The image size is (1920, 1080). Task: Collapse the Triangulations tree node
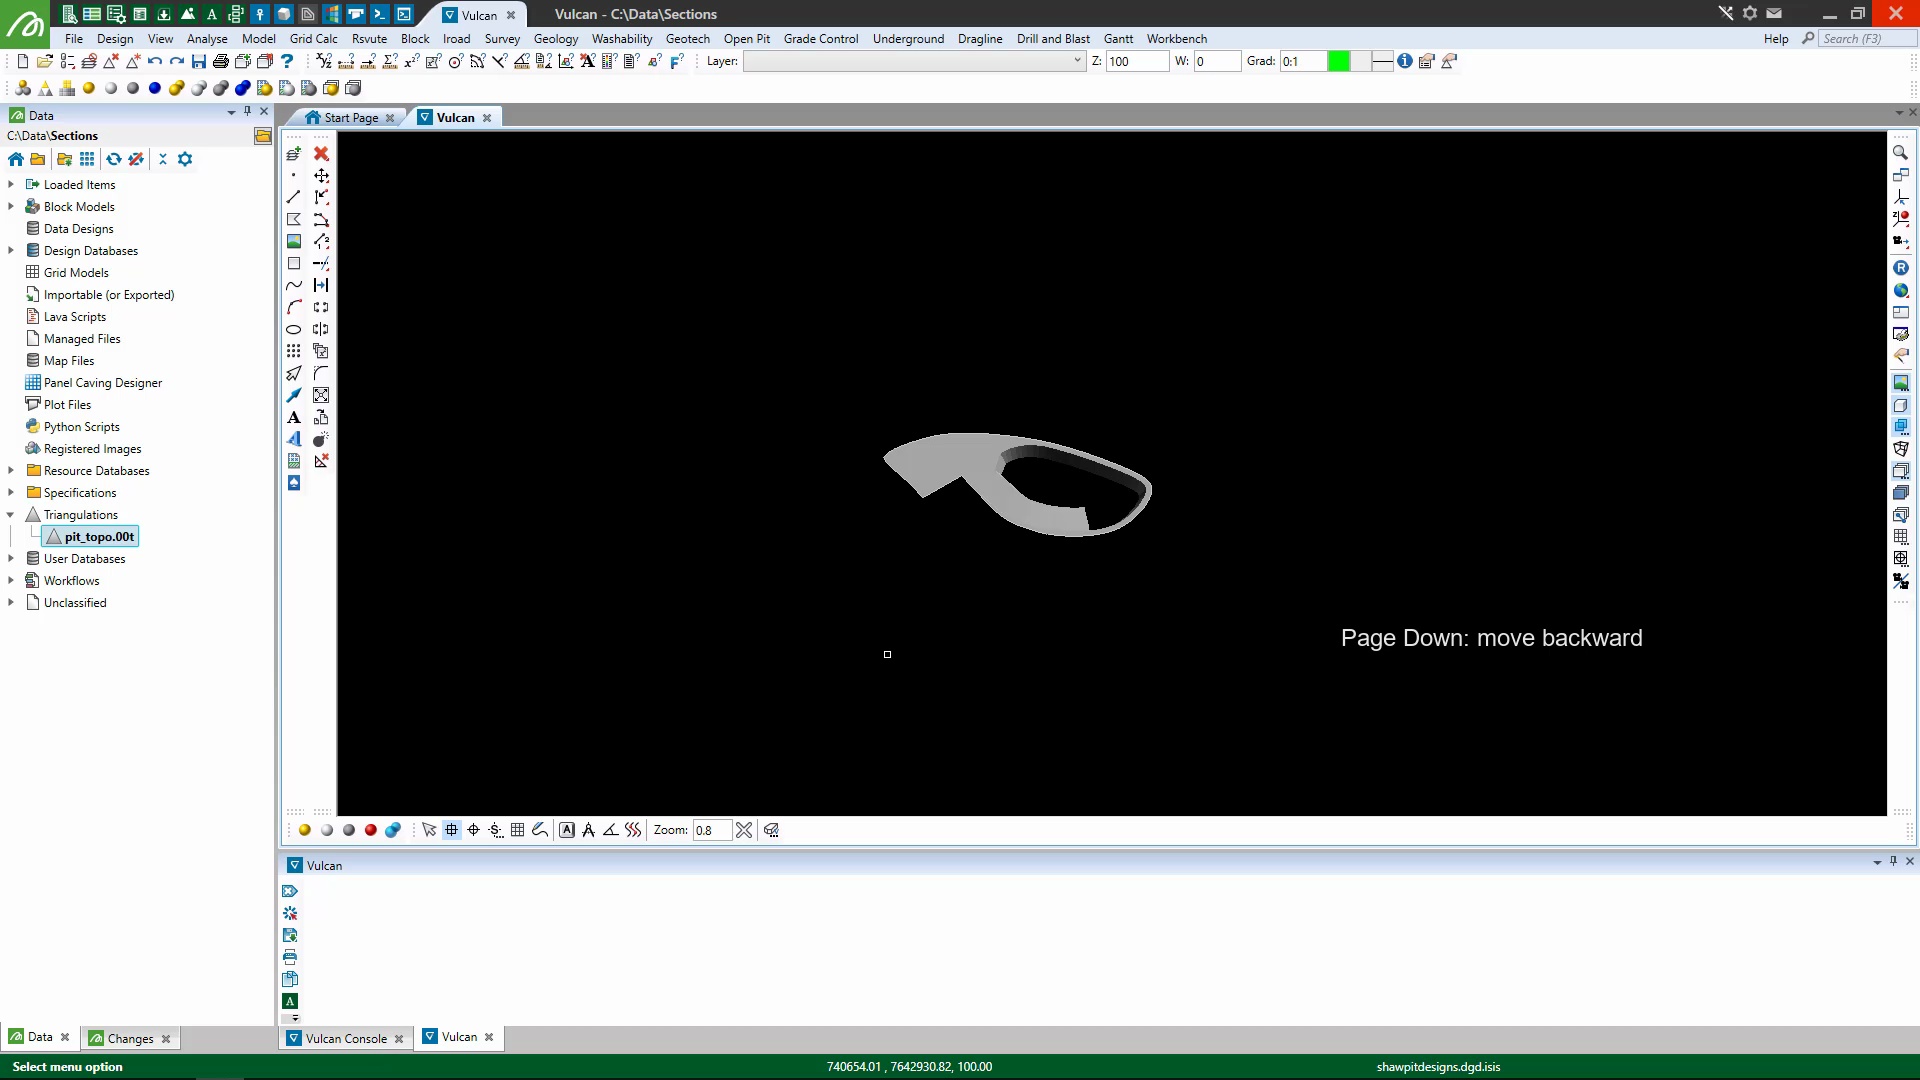pyautogui.click(x=11, y=515)
